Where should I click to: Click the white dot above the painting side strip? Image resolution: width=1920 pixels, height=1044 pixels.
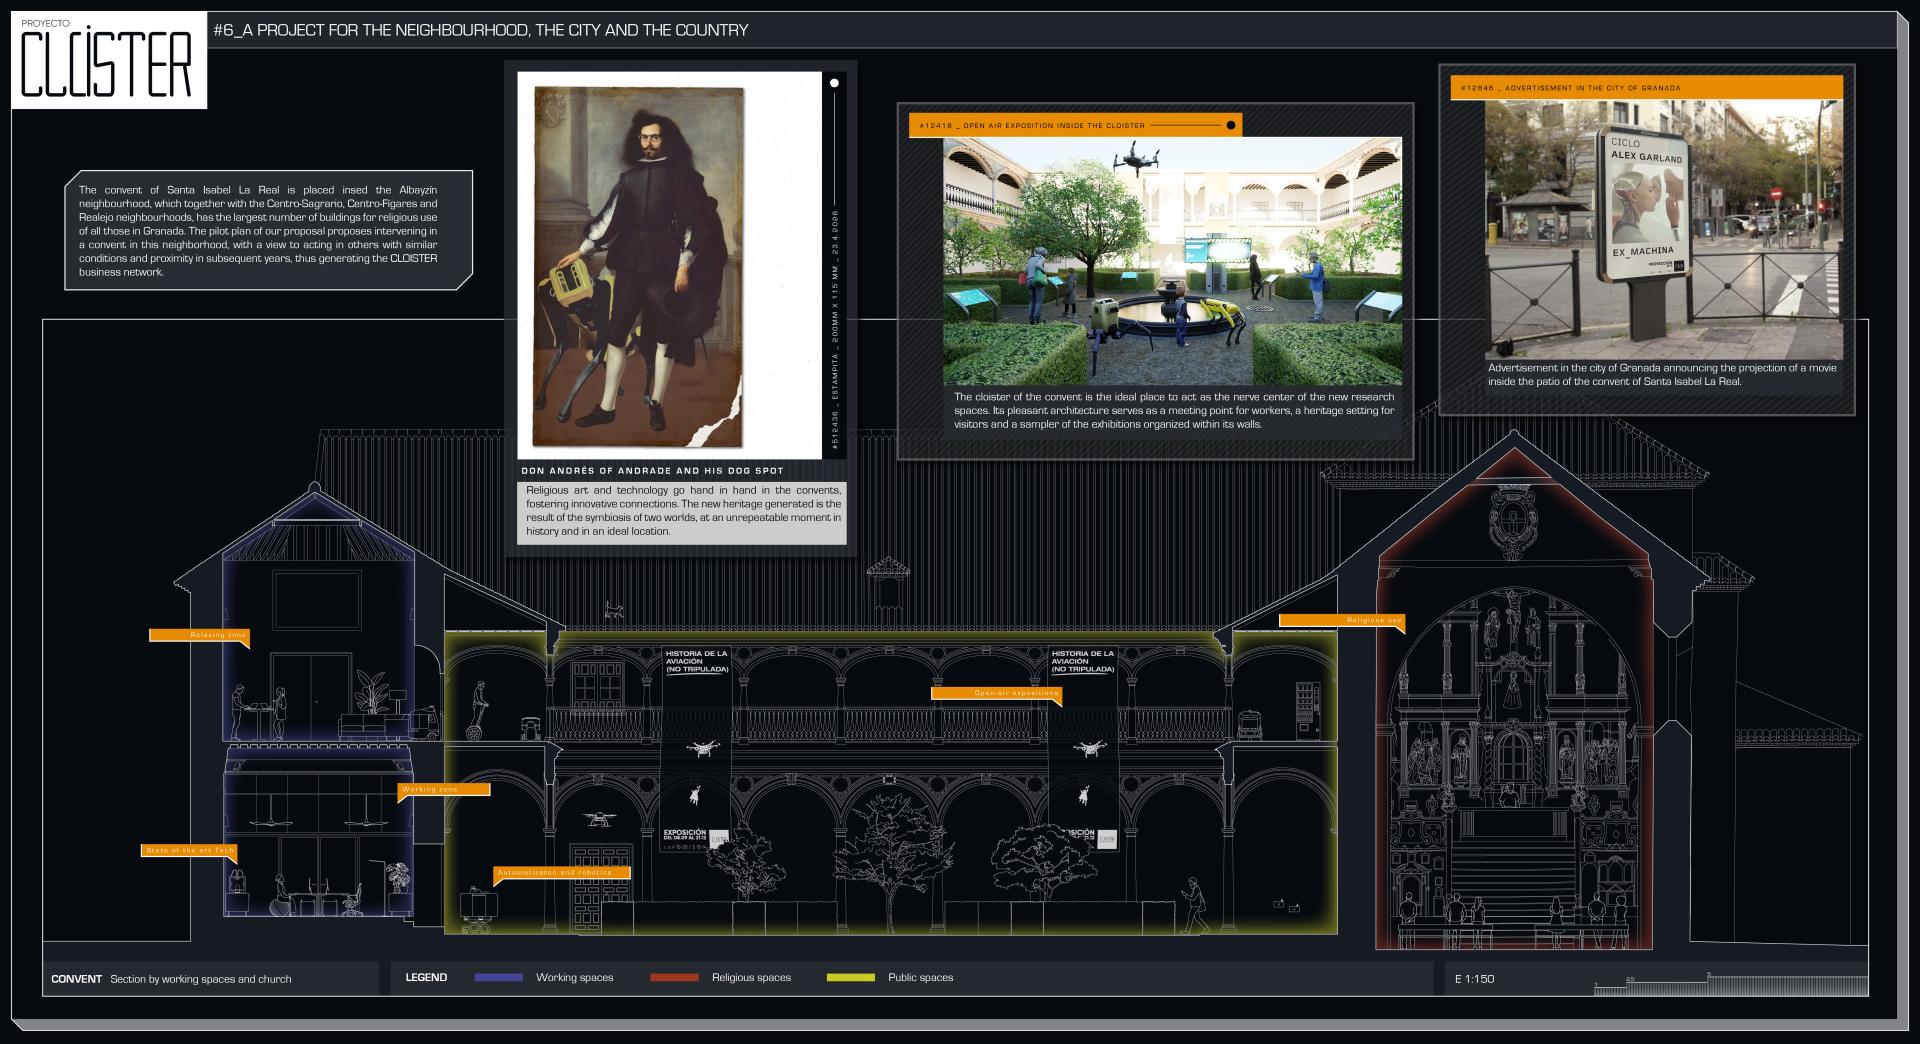pyautogui.click(x=834, y=84)
